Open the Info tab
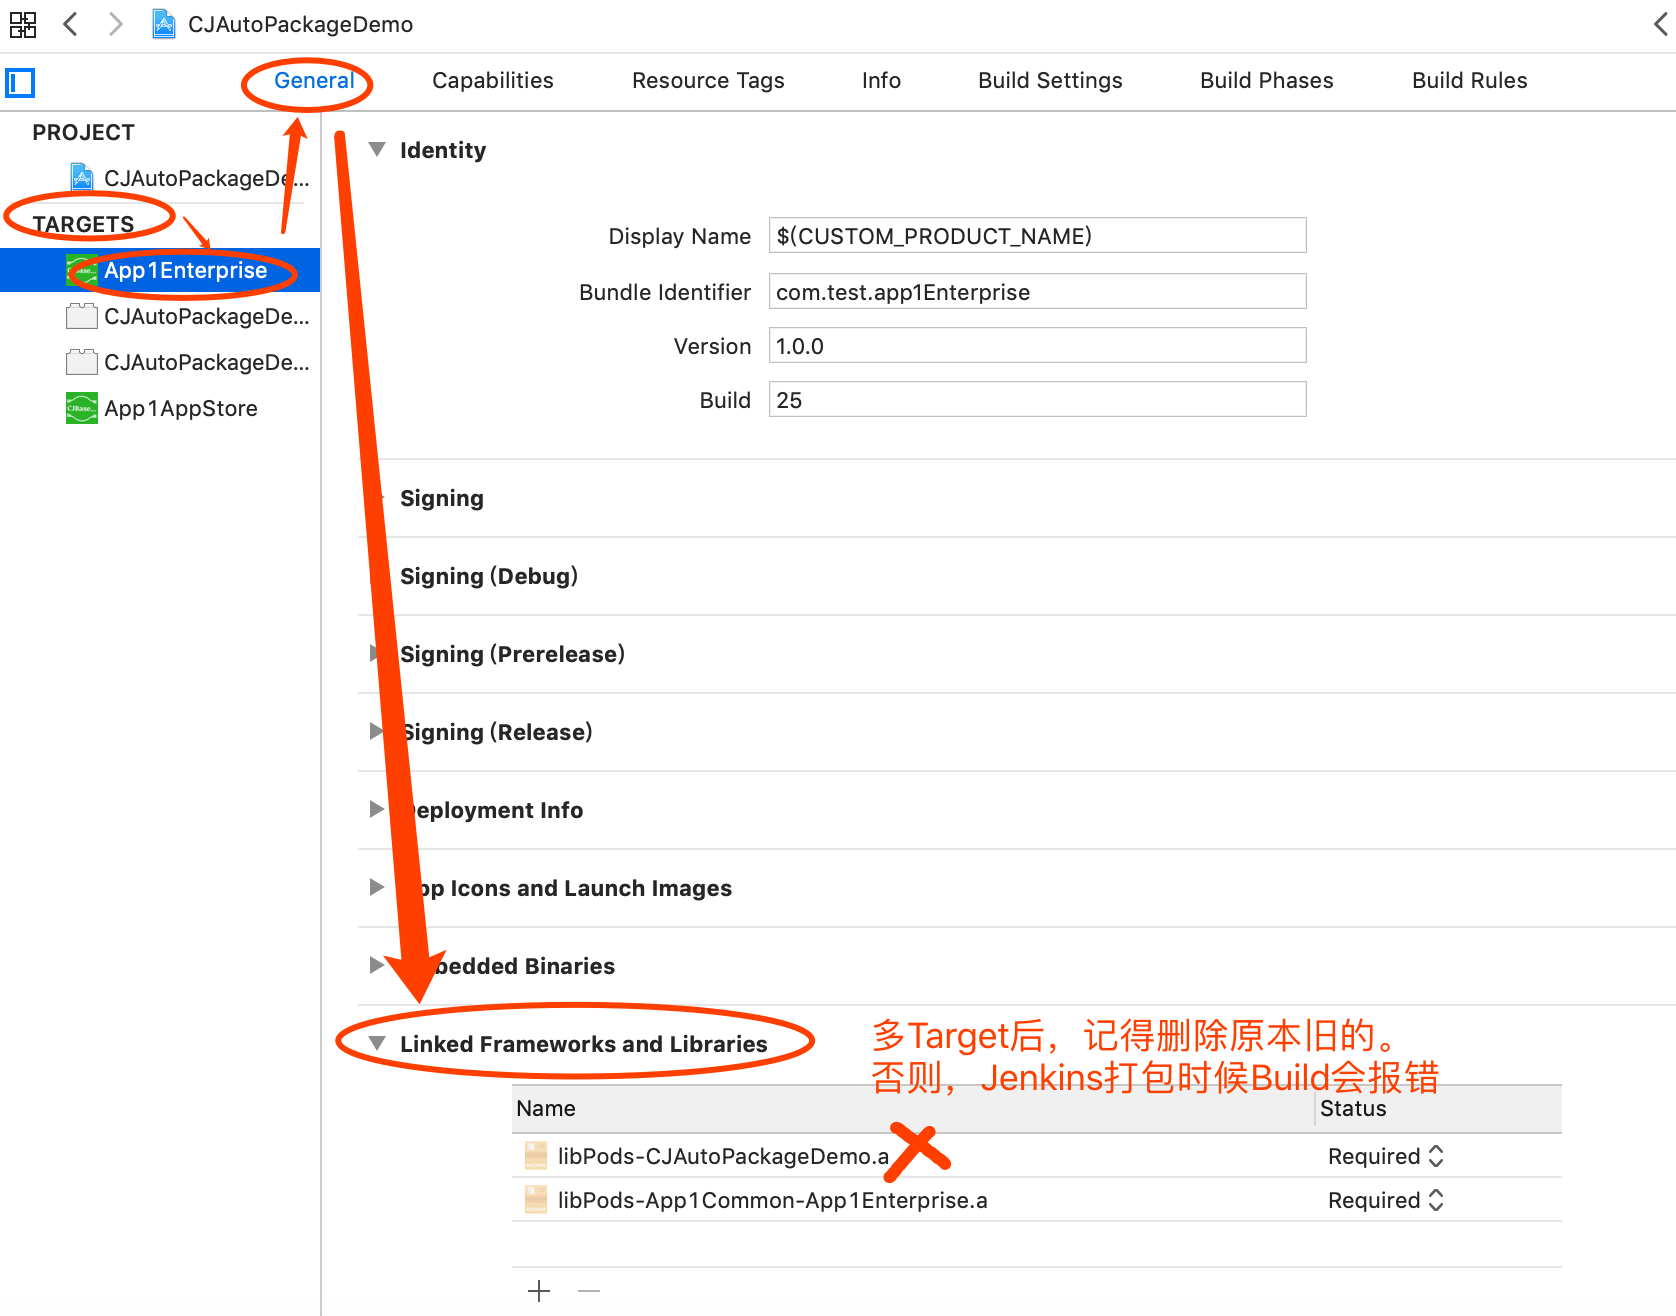This screenshot has height=1316, width=1676. 881,80
